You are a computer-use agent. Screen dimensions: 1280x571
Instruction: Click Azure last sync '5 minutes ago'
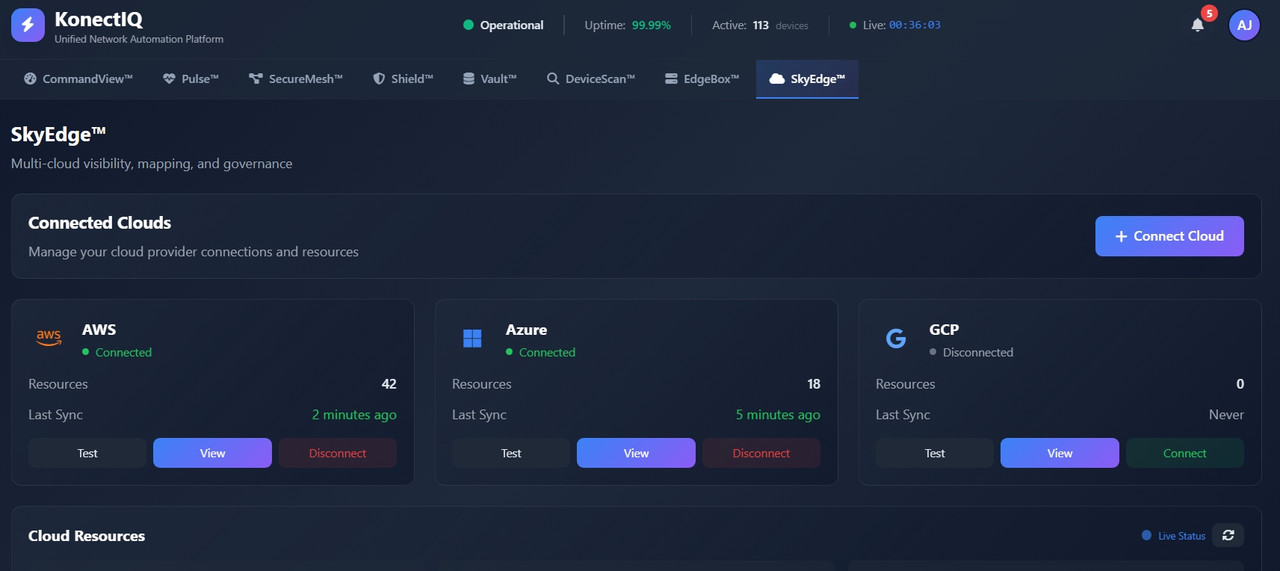click(x=778, y=415)
